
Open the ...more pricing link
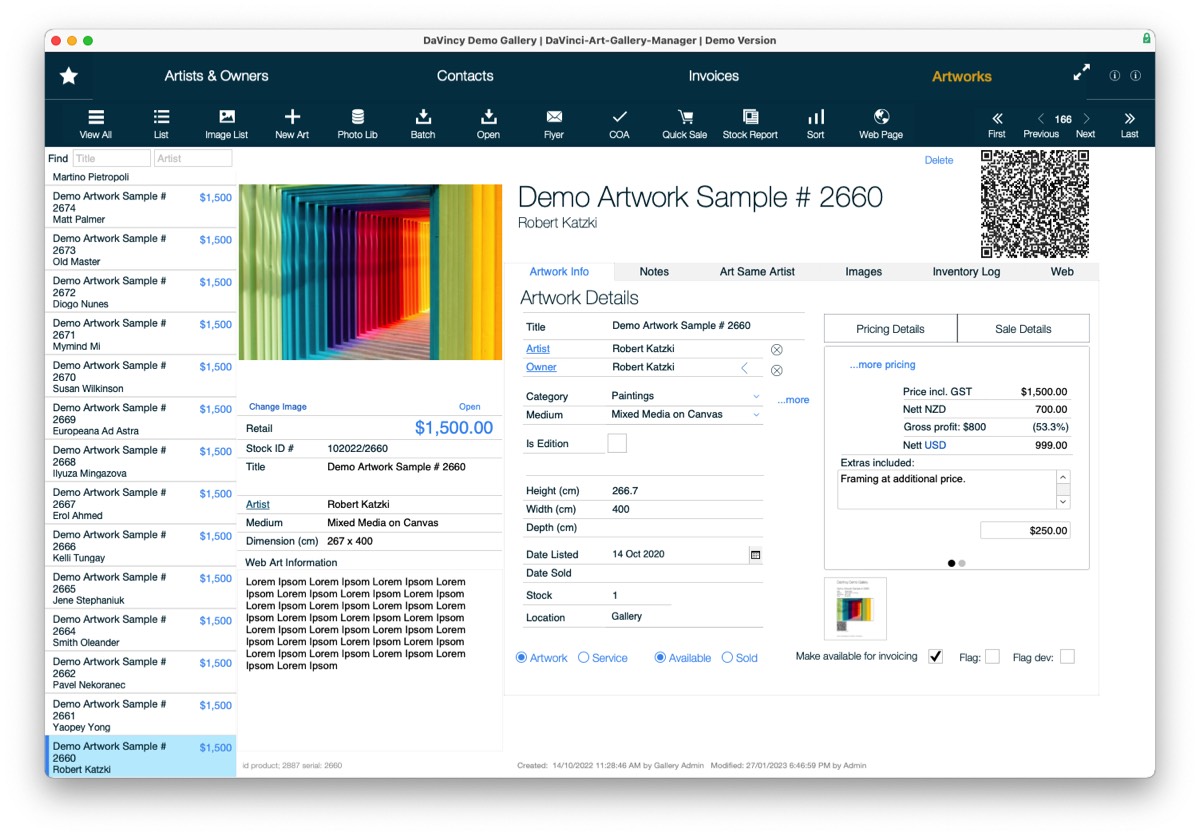pyautogui.click(x=881, y=364)
